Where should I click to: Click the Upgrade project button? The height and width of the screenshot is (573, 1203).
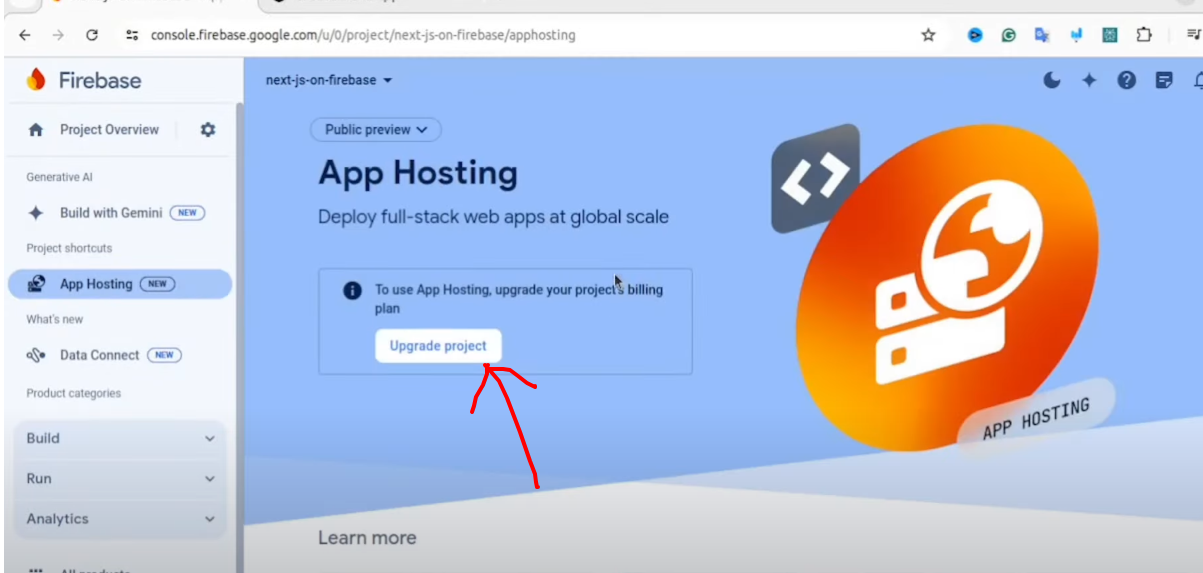click(438, 346)
